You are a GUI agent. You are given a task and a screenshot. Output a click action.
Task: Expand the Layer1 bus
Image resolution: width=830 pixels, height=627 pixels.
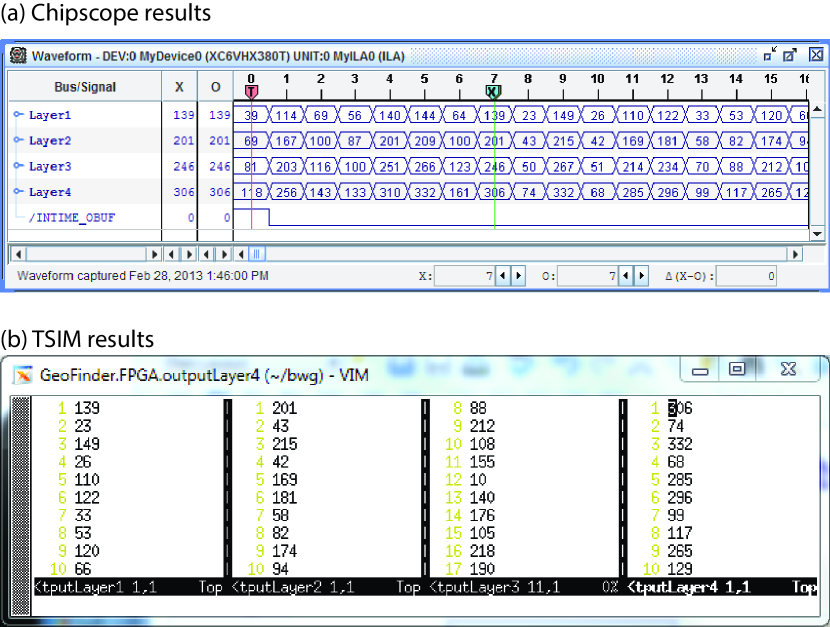coord(18,116)
